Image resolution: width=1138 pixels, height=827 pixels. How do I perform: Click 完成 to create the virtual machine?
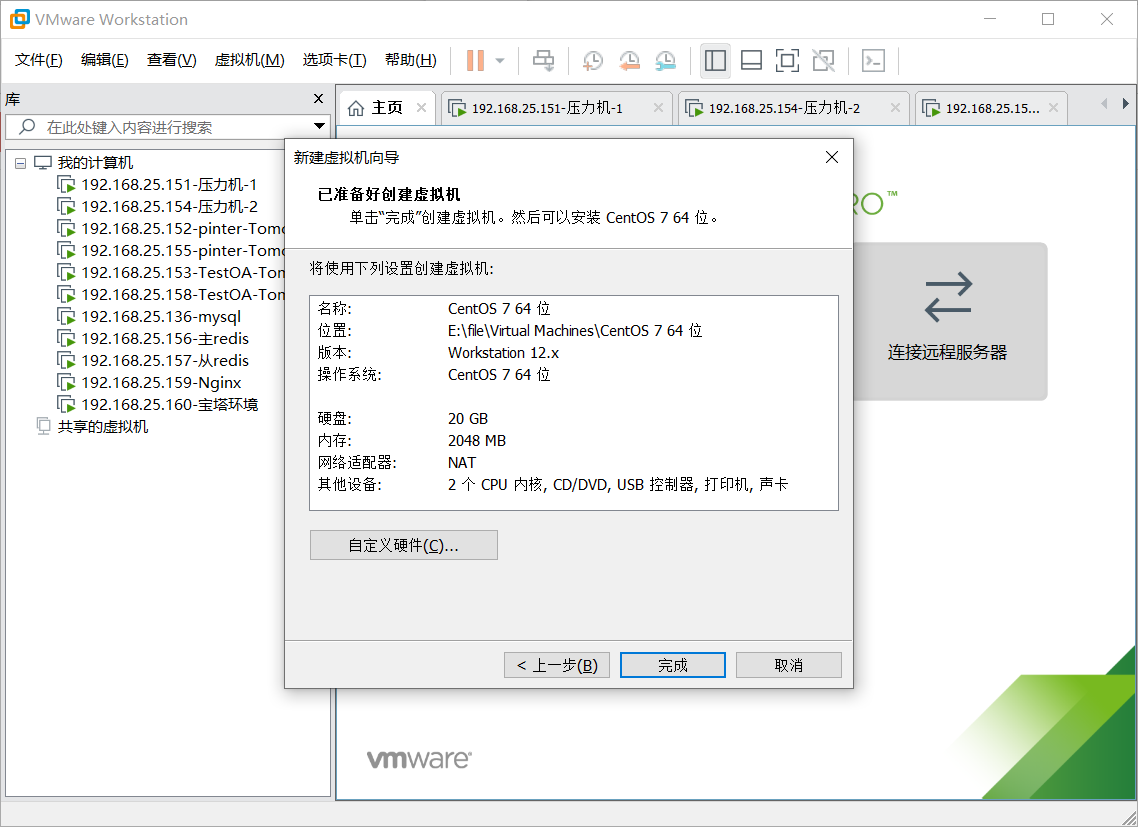(673, 665)
